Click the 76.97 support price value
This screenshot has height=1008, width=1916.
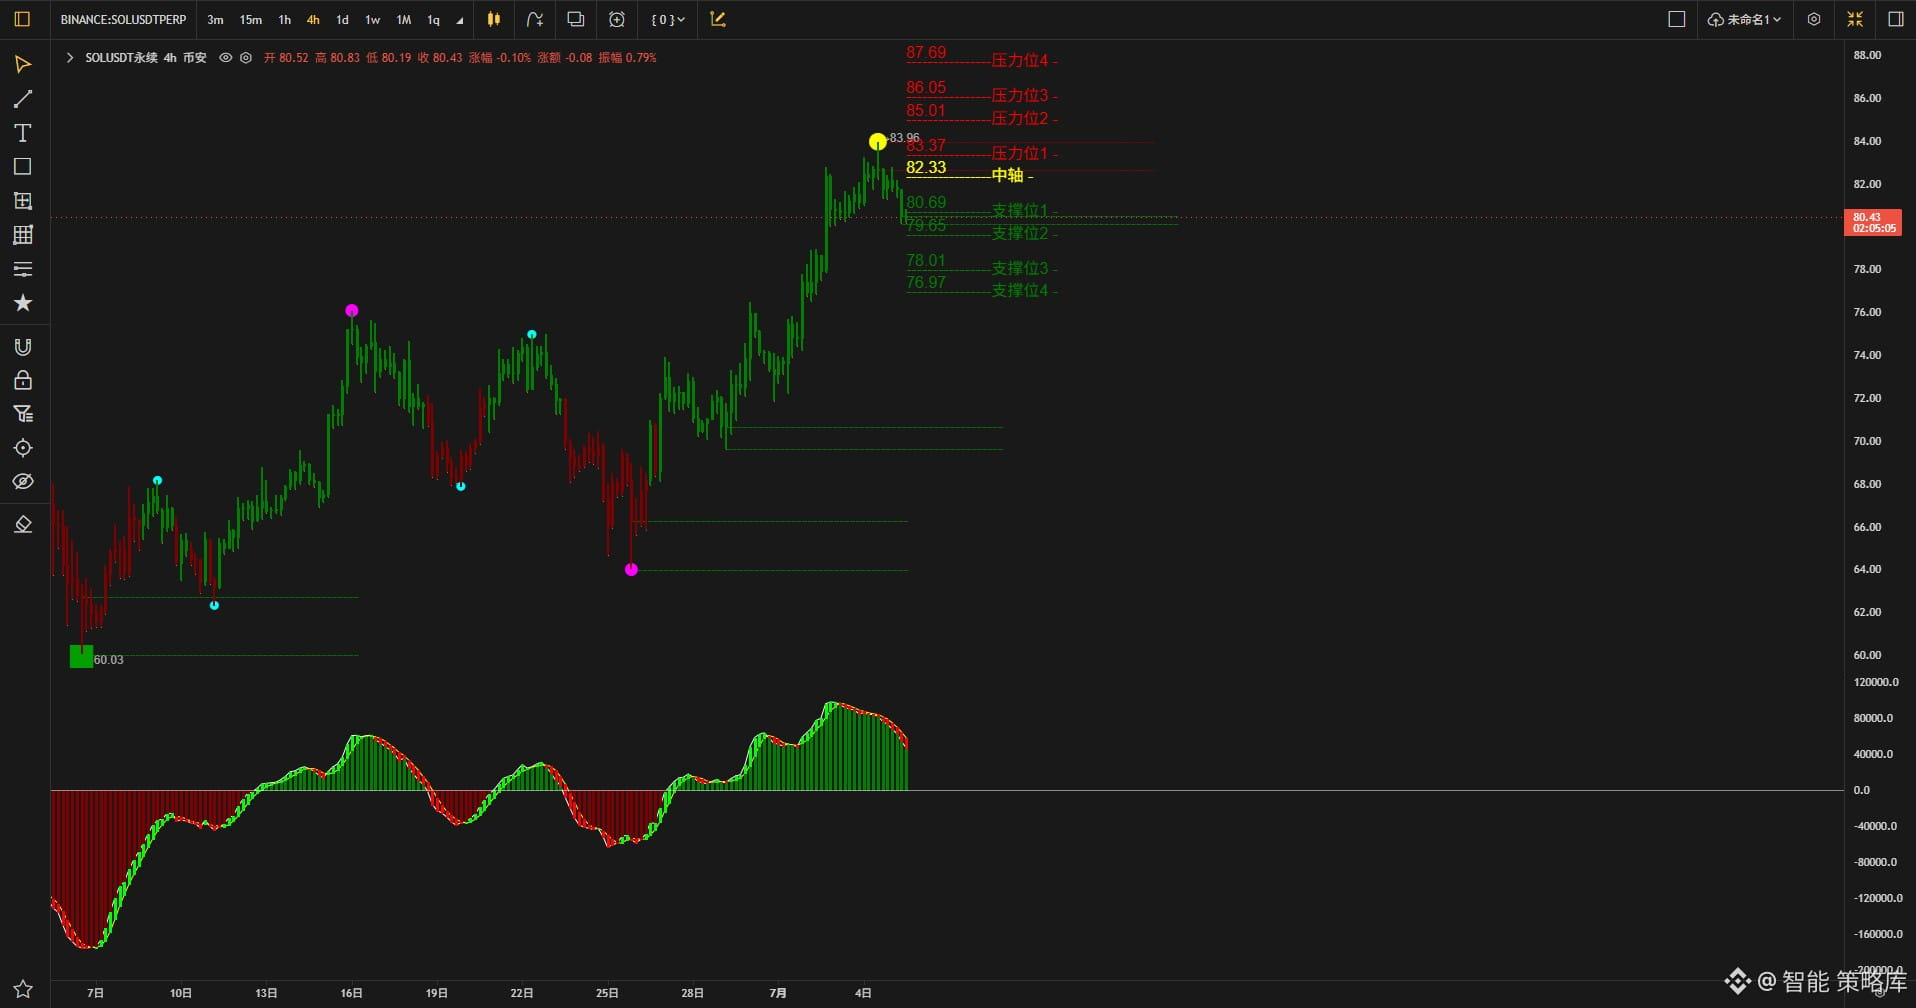926,283
